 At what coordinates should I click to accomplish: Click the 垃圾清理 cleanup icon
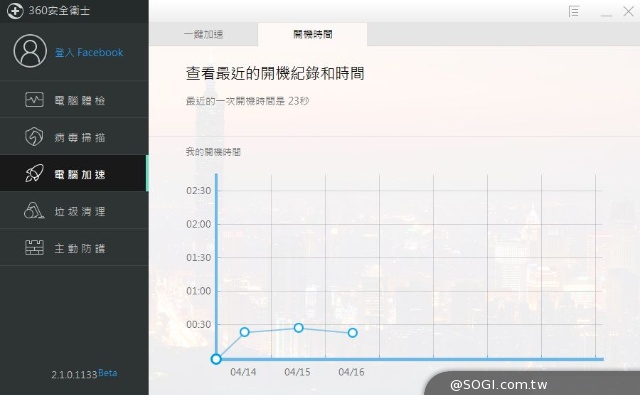(34, 211)
